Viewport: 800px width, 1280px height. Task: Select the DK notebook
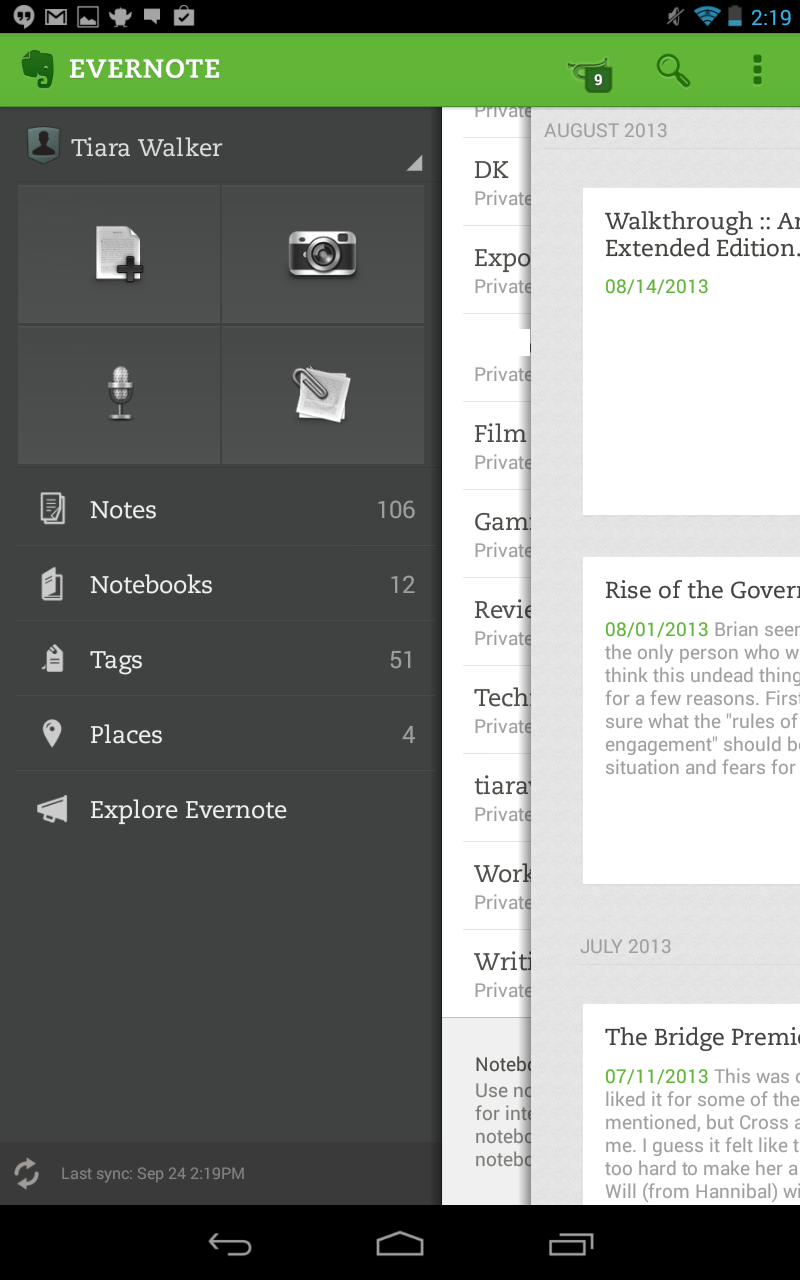(495, 182)
